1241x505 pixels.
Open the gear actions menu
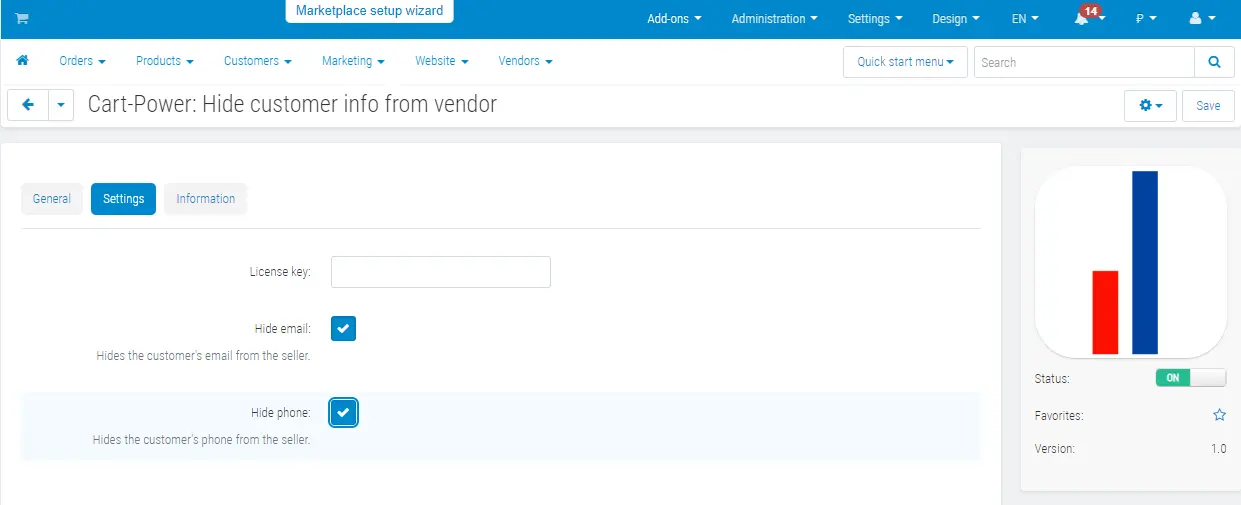(x=1150, y=105)
